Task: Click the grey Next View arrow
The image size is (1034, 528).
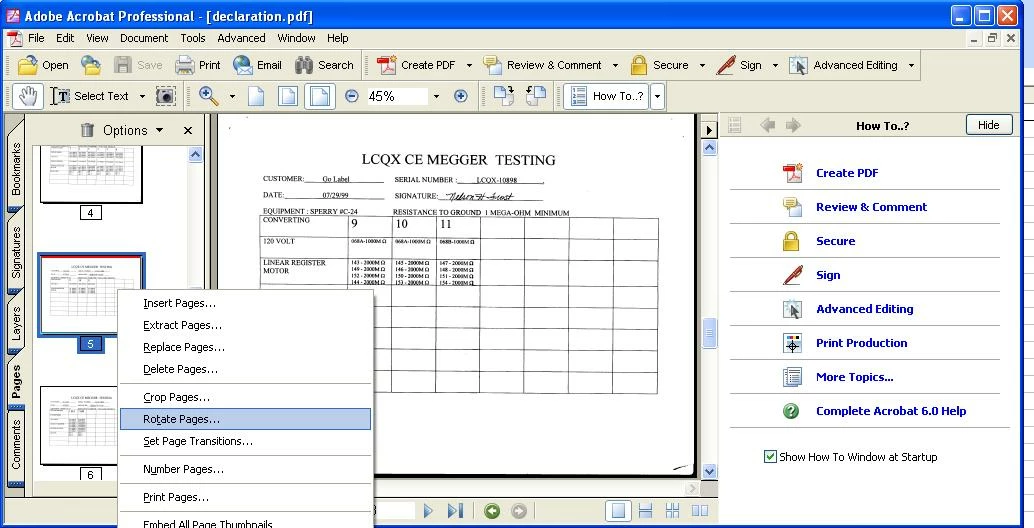Action: point(519,511)
